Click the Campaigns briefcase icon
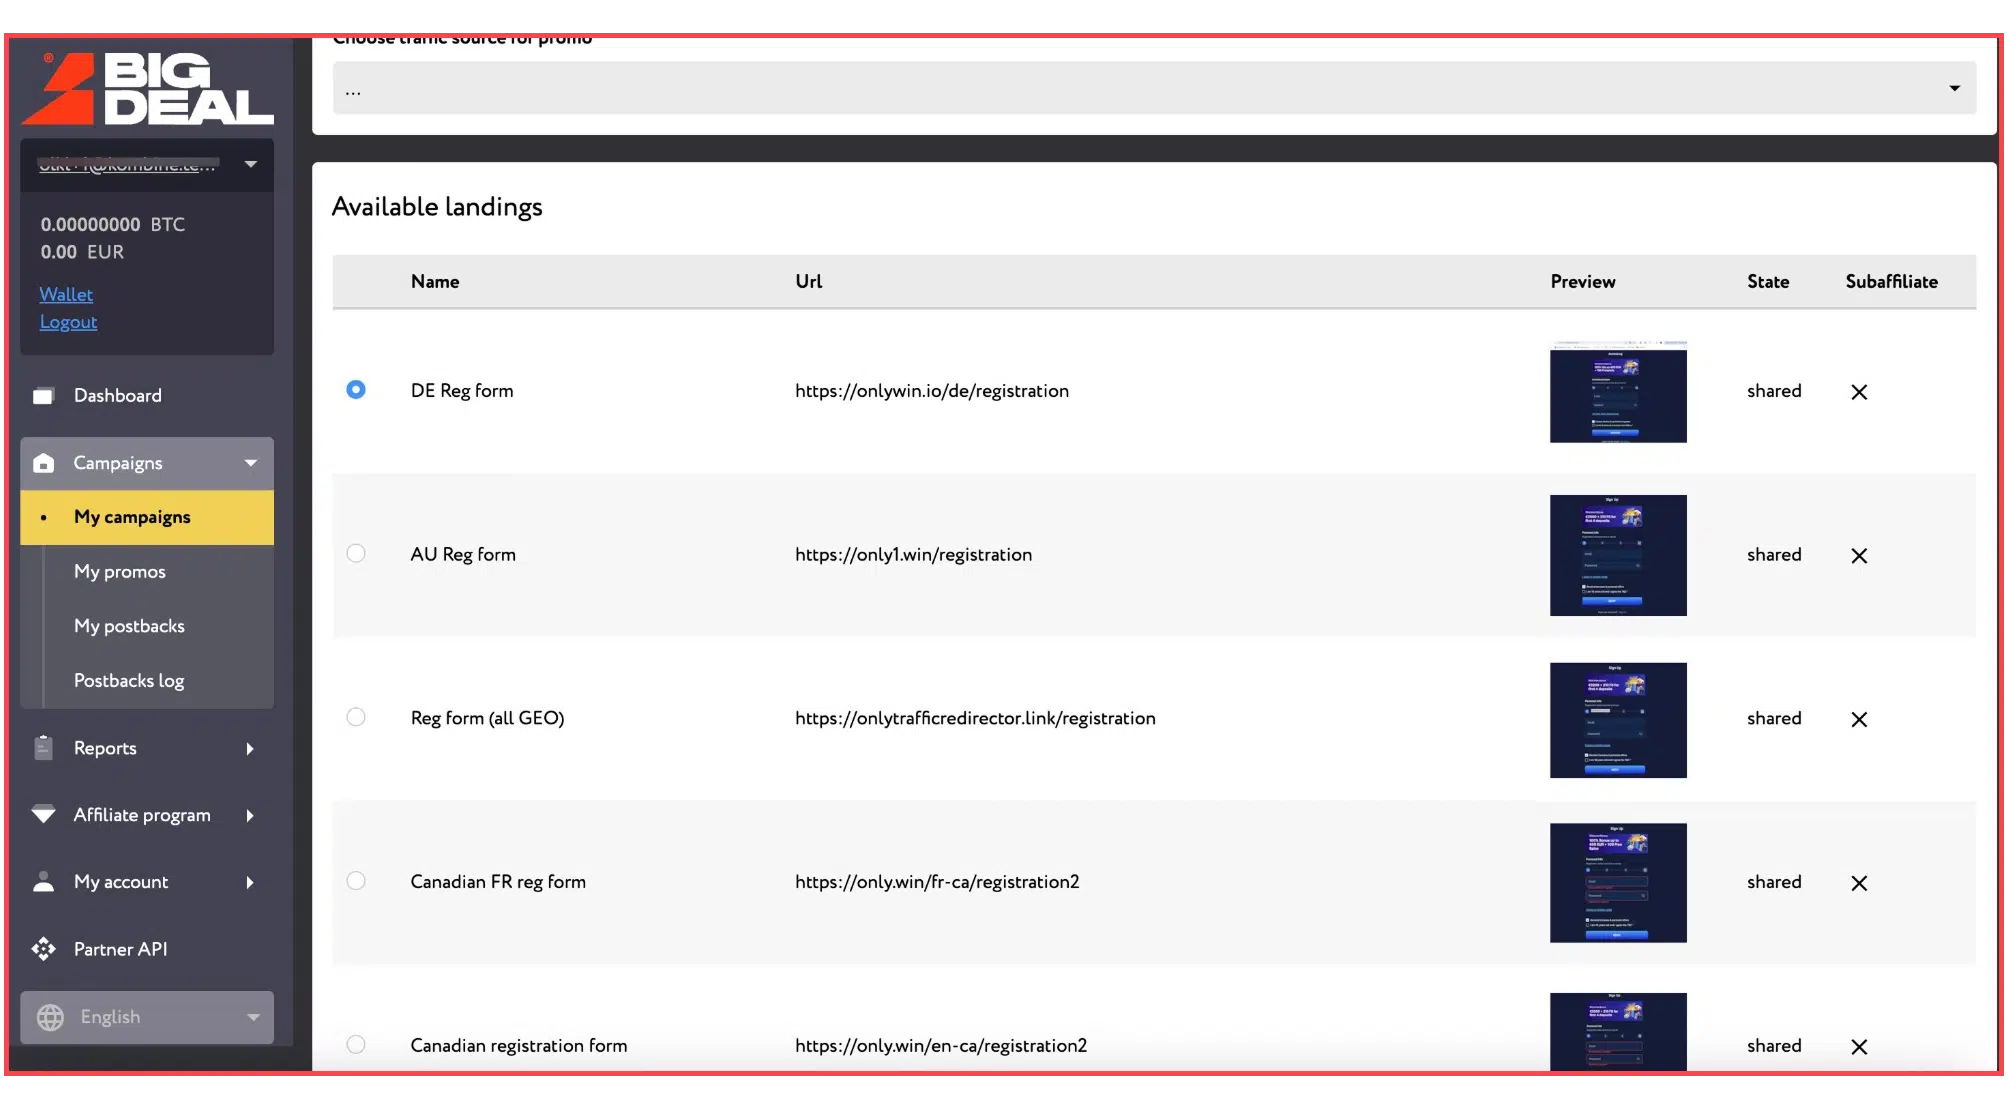 [x=43, y=463]
